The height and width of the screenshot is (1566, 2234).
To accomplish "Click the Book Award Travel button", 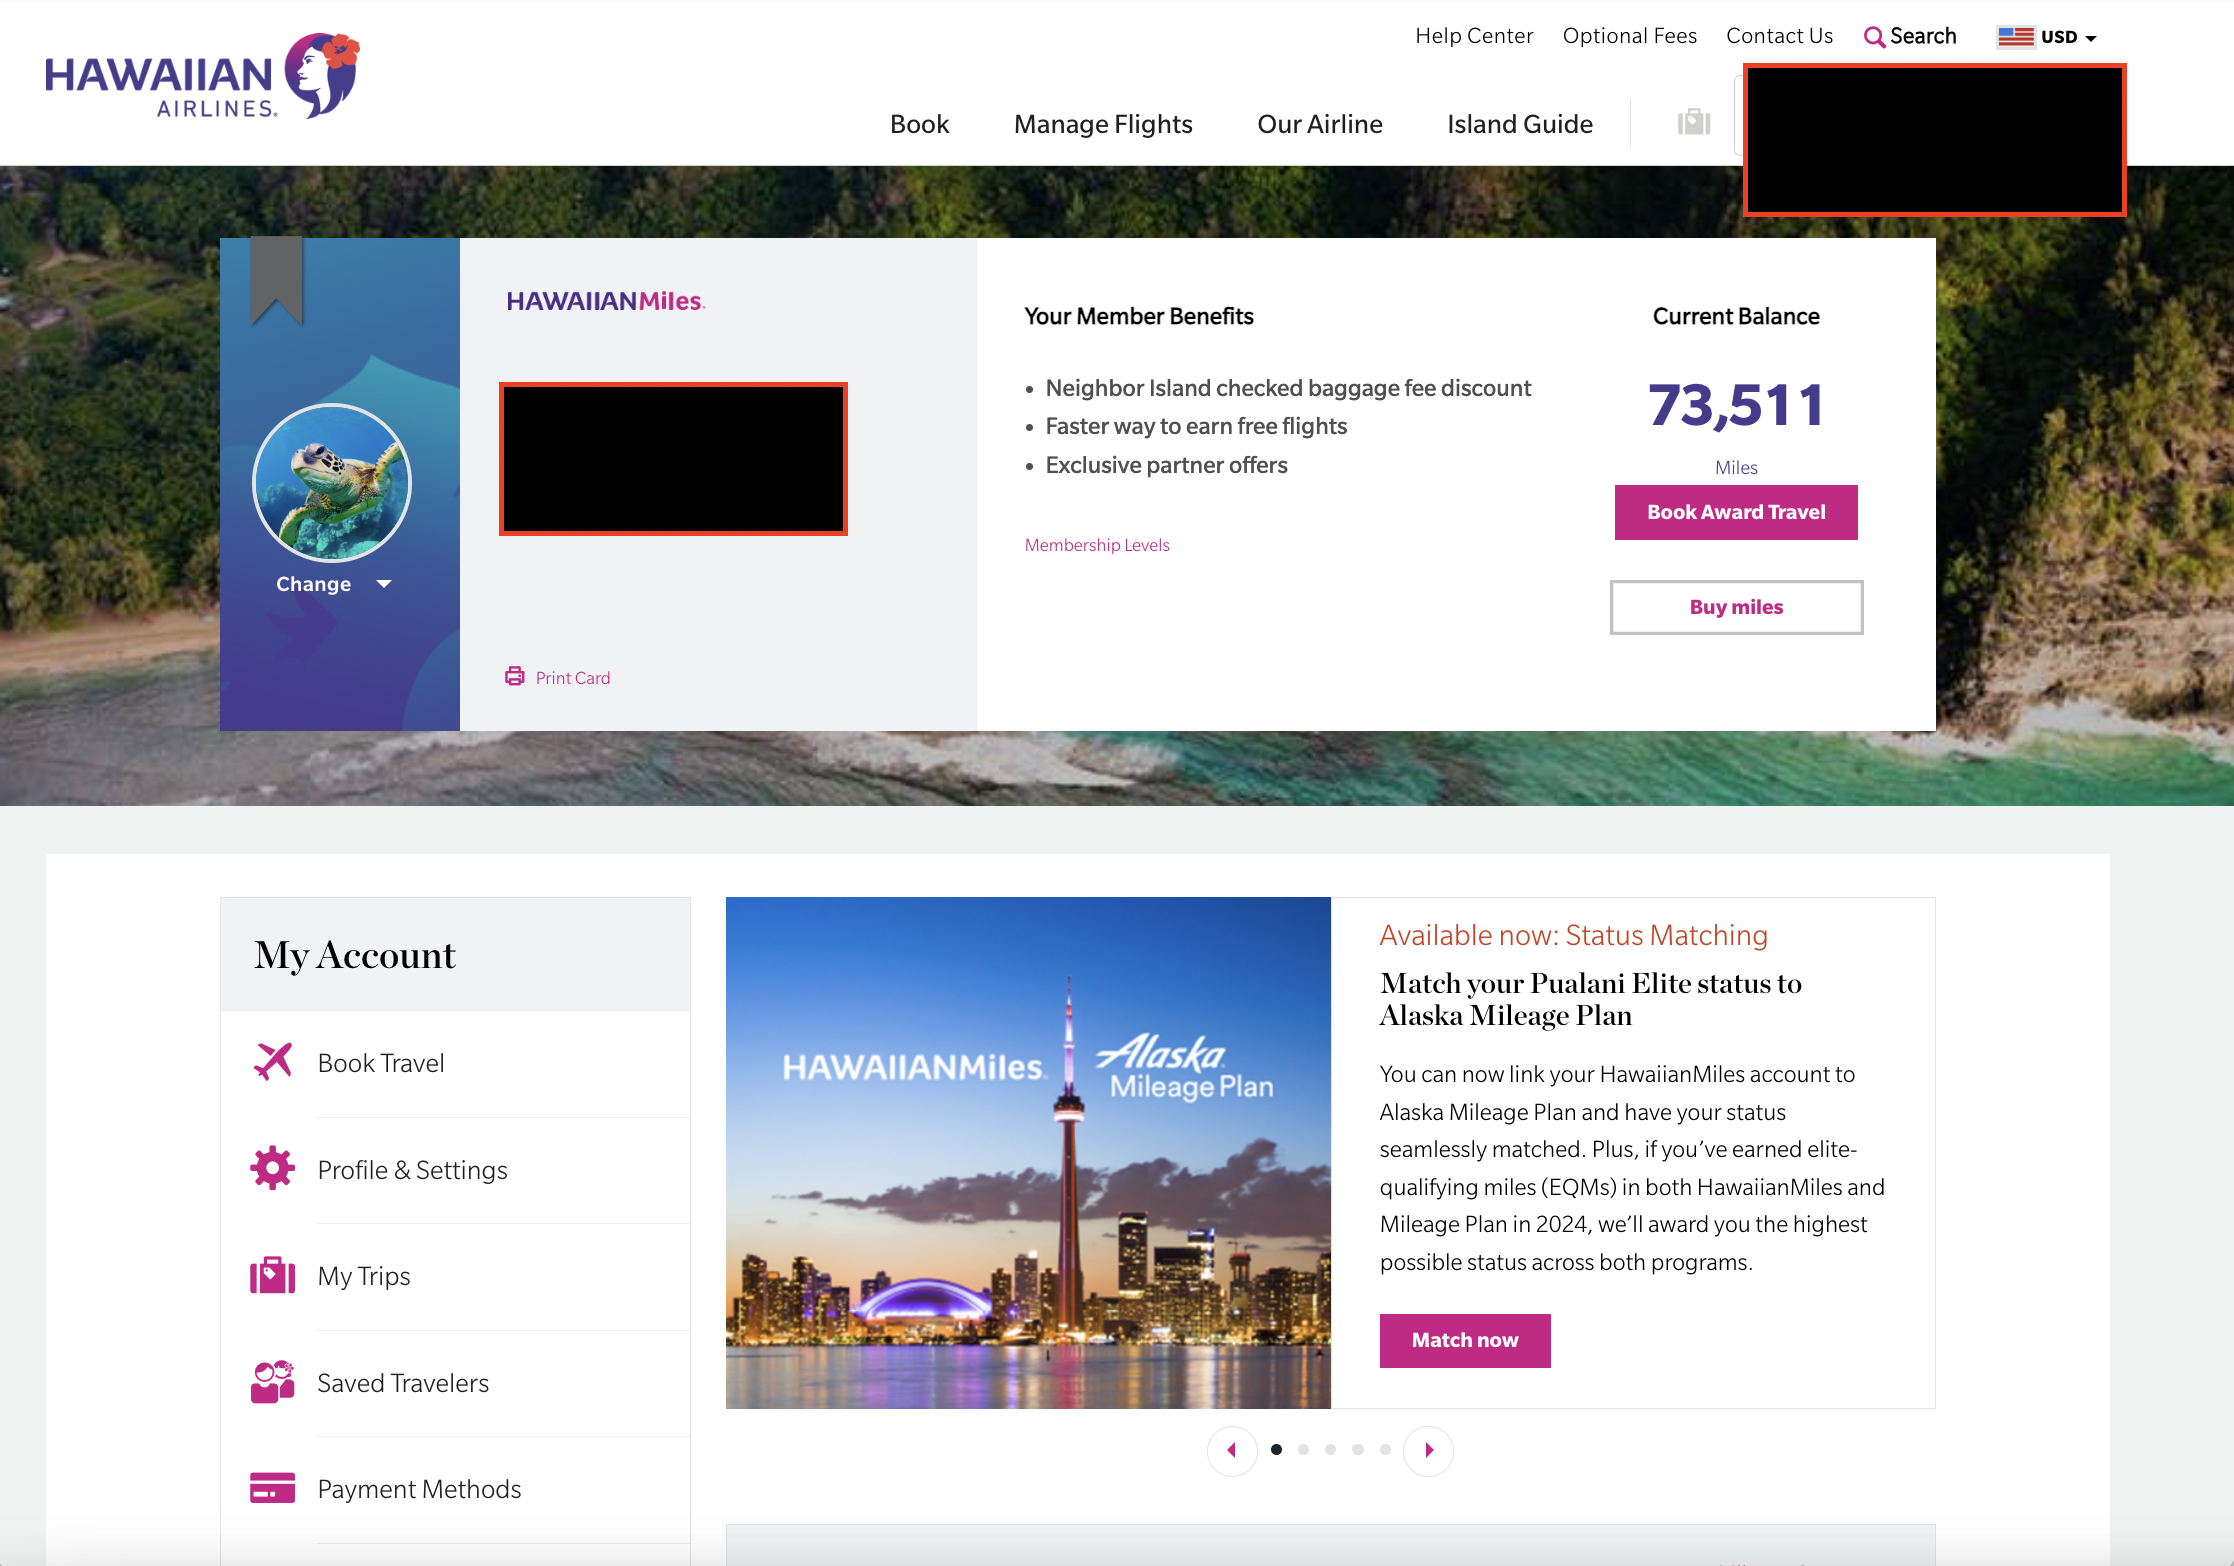I will click(1735, 511).
